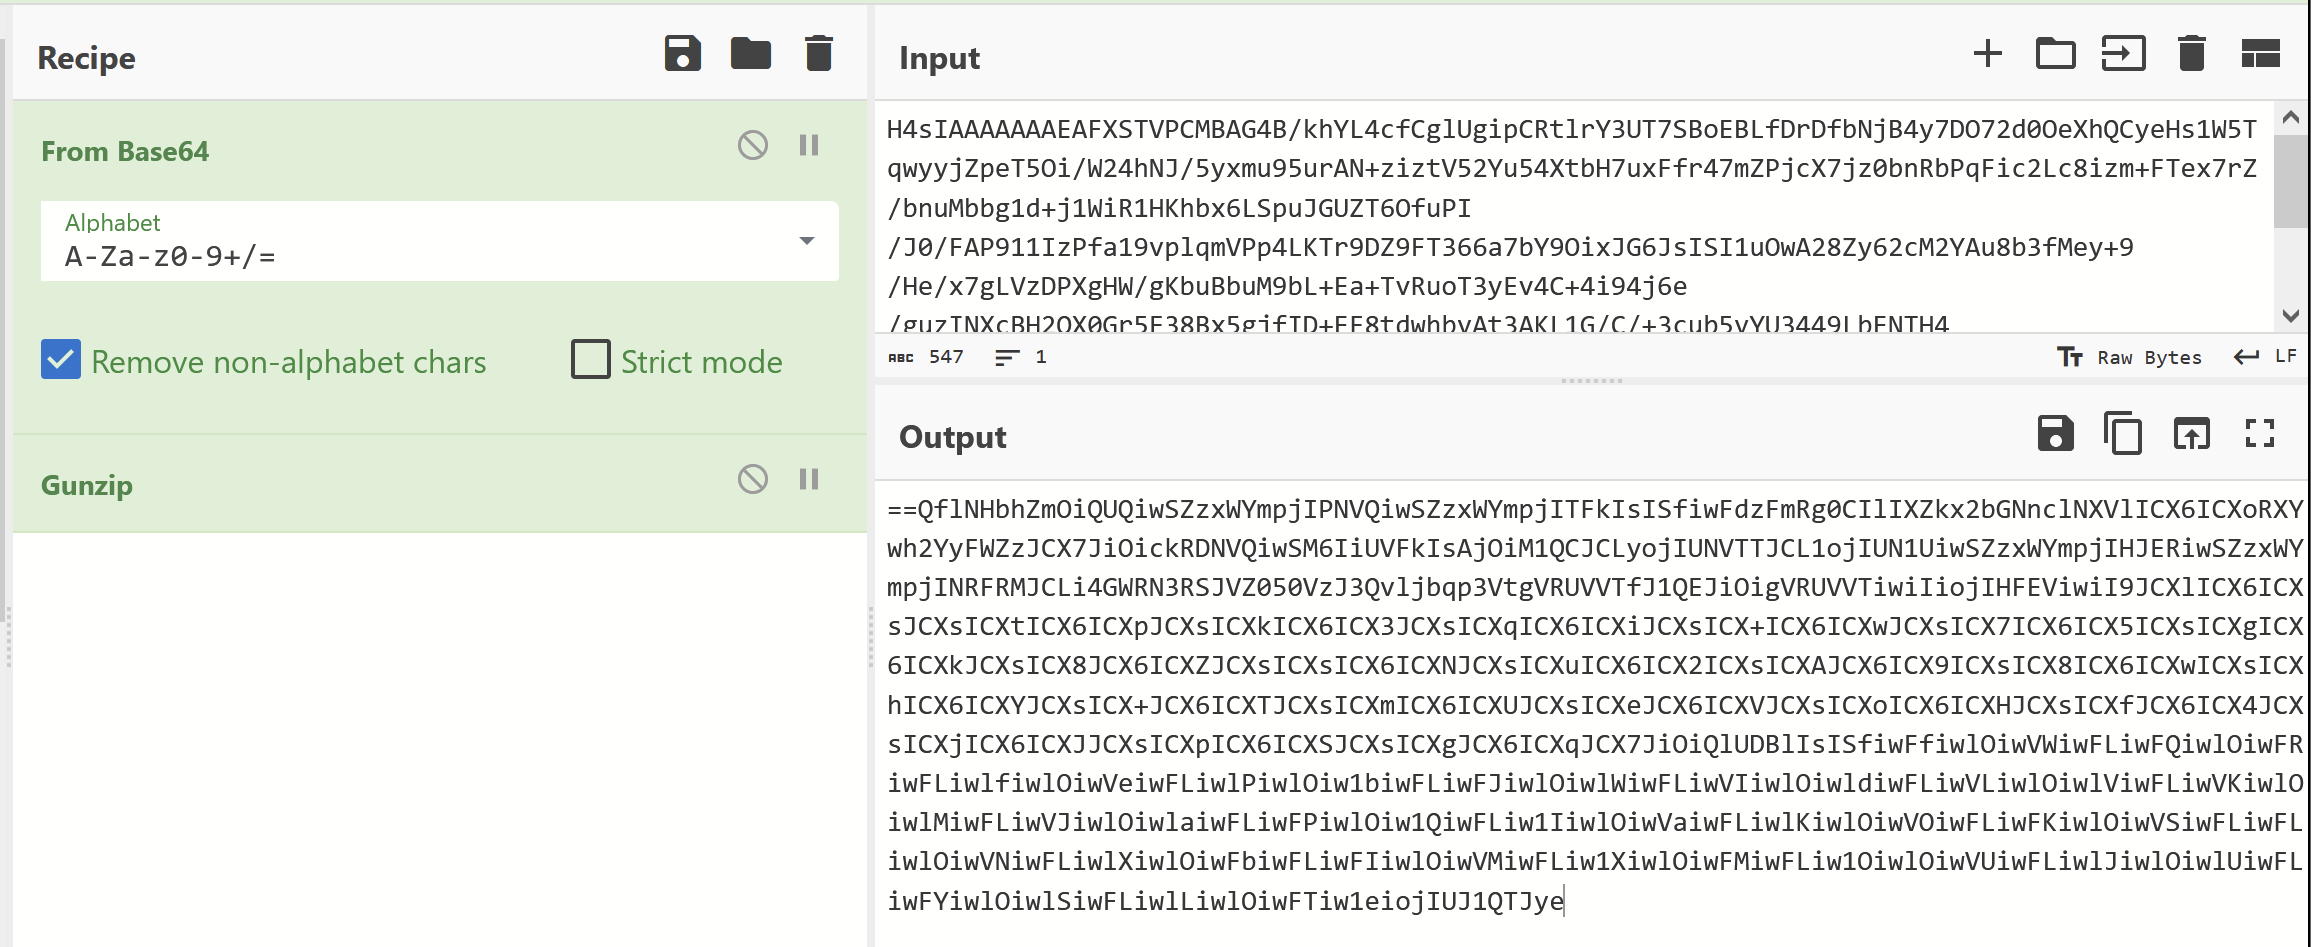Set a breakpoint on the Gunzip operation
The height and width of the screenshot is (947, 2311).
808,480
